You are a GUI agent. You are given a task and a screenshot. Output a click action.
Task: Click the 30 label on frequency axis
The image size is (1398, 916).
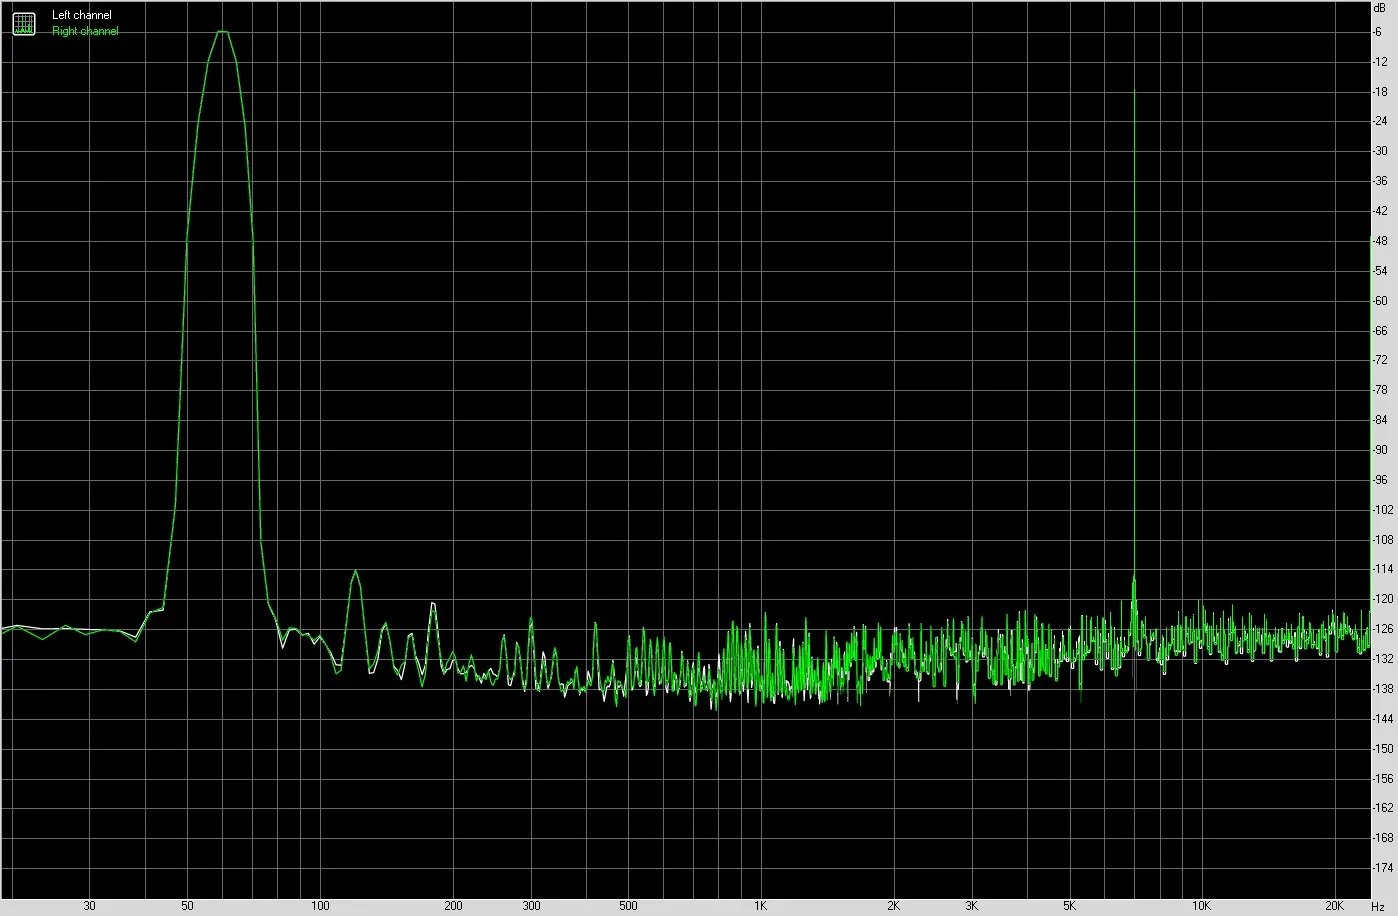coord(90,906)
